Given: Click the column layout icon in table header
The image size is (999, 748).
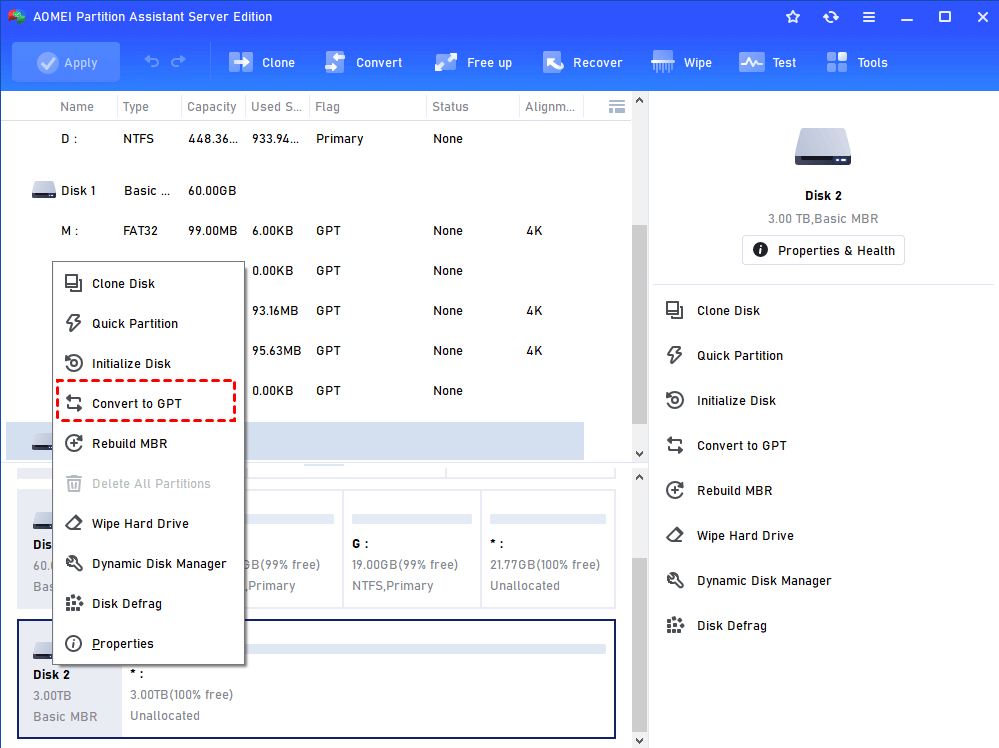Looking at the screenshot, I should (616, 106).
